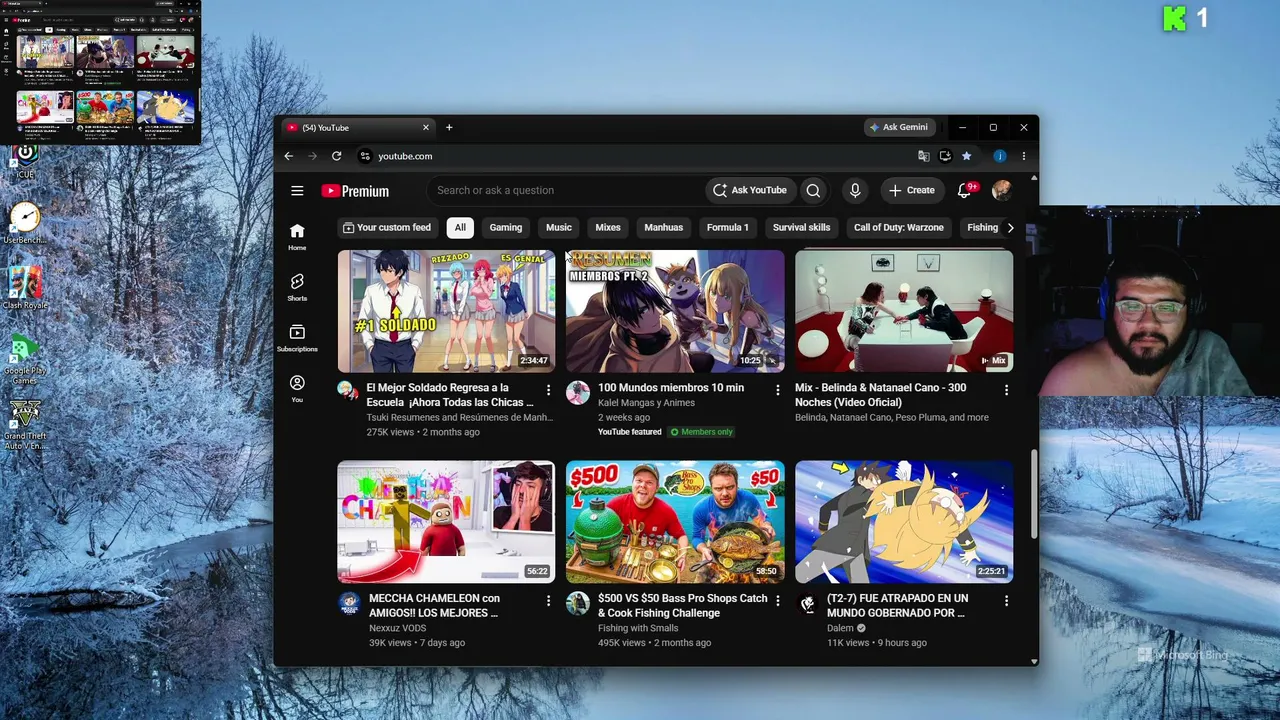
Task: Click the YouTube Premium logo
Action: pos(355,191)
